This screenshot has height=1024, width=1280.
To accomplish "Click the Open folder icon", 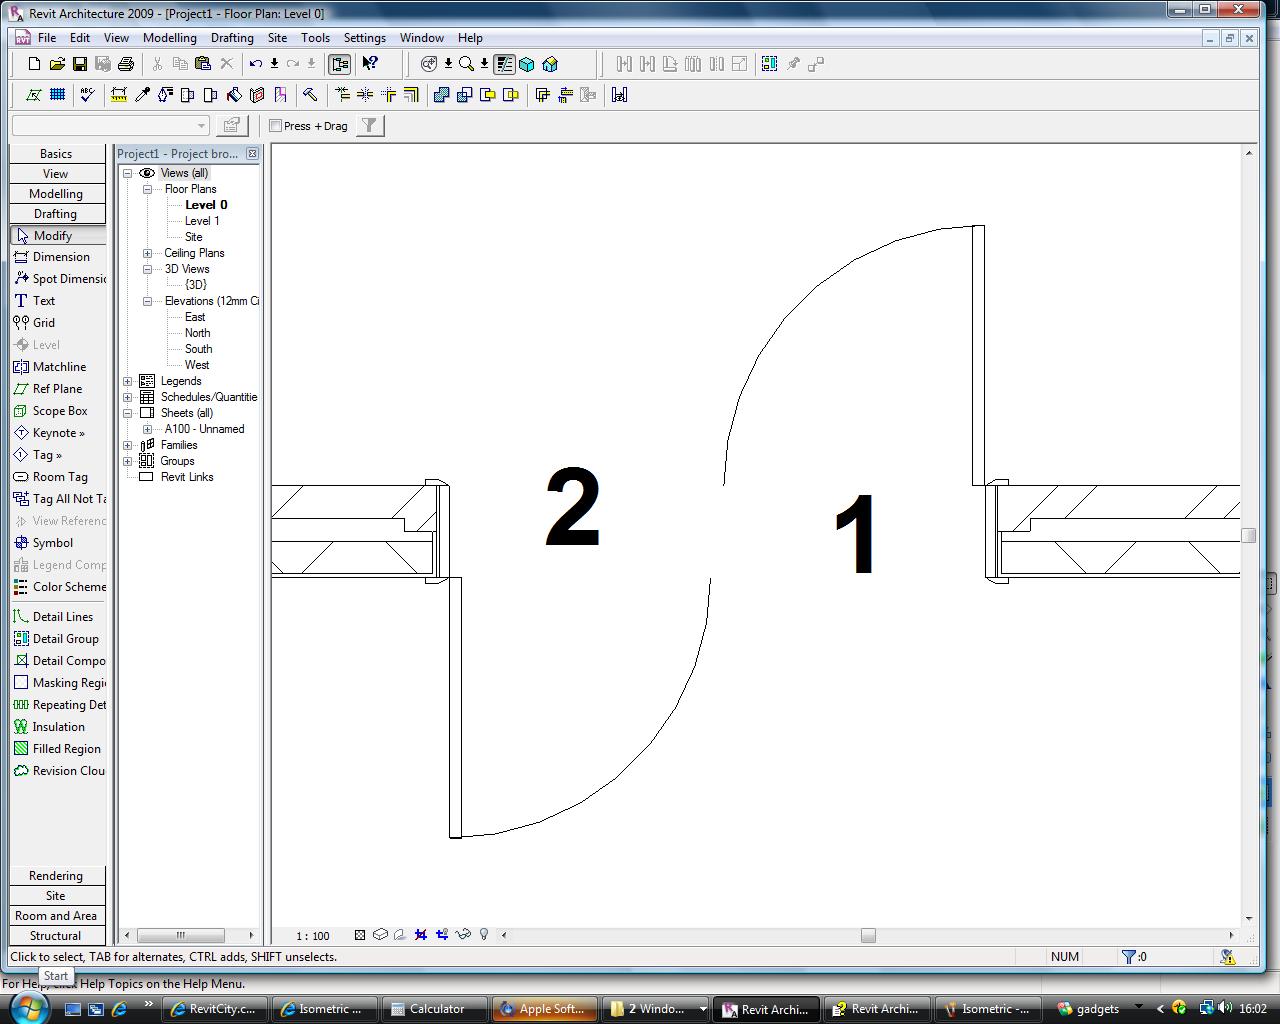I will point(57,64).
